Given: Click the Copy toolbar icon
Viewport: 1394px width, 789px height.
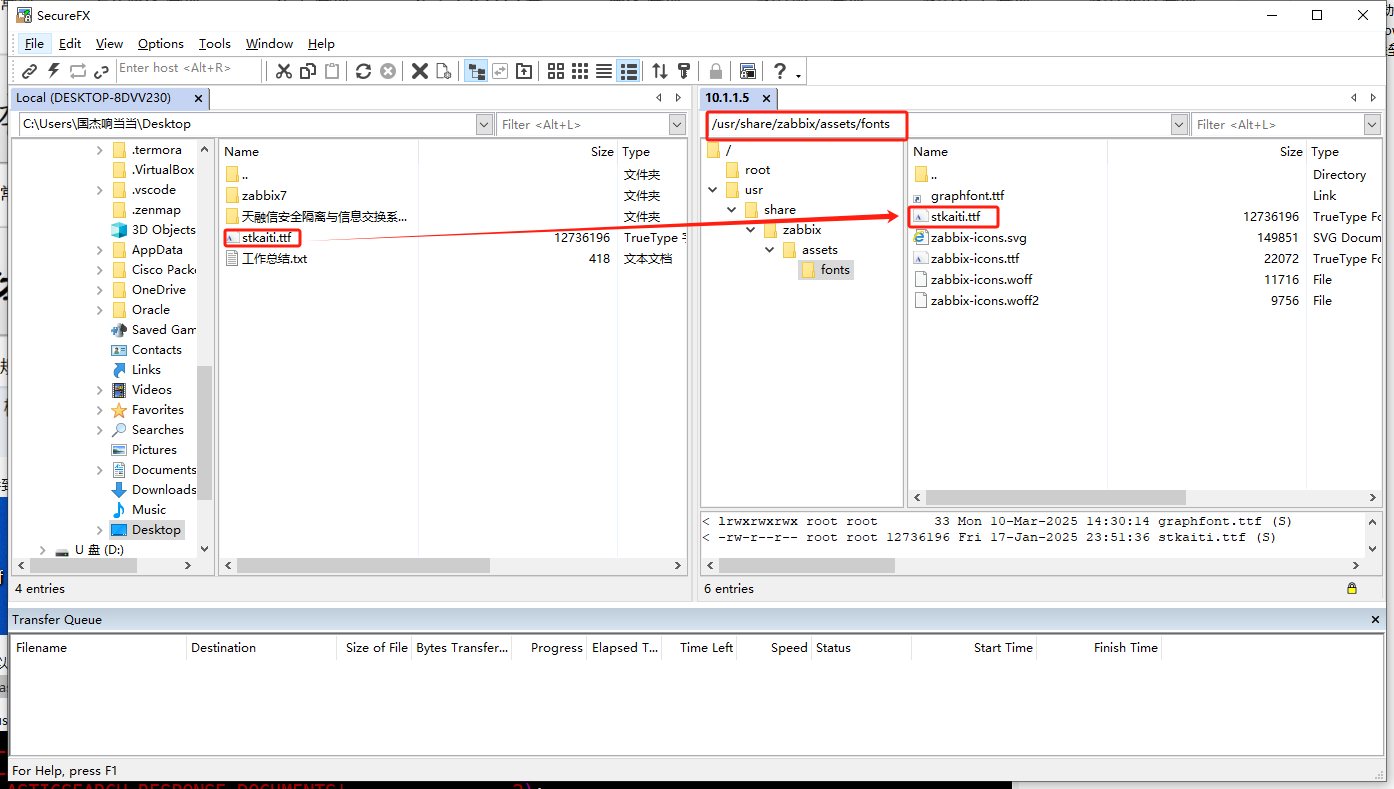Looking at the screenshot, I should 308,71.
